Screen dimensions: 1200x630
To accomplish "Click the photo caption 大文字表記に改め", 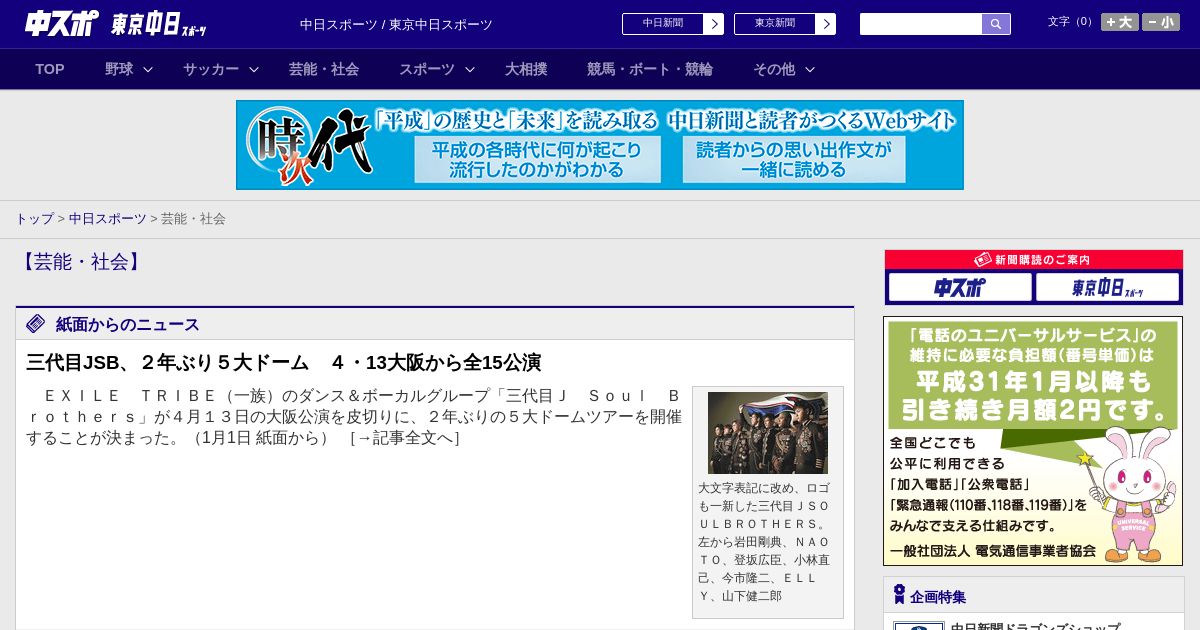I will tap(767, 541).
